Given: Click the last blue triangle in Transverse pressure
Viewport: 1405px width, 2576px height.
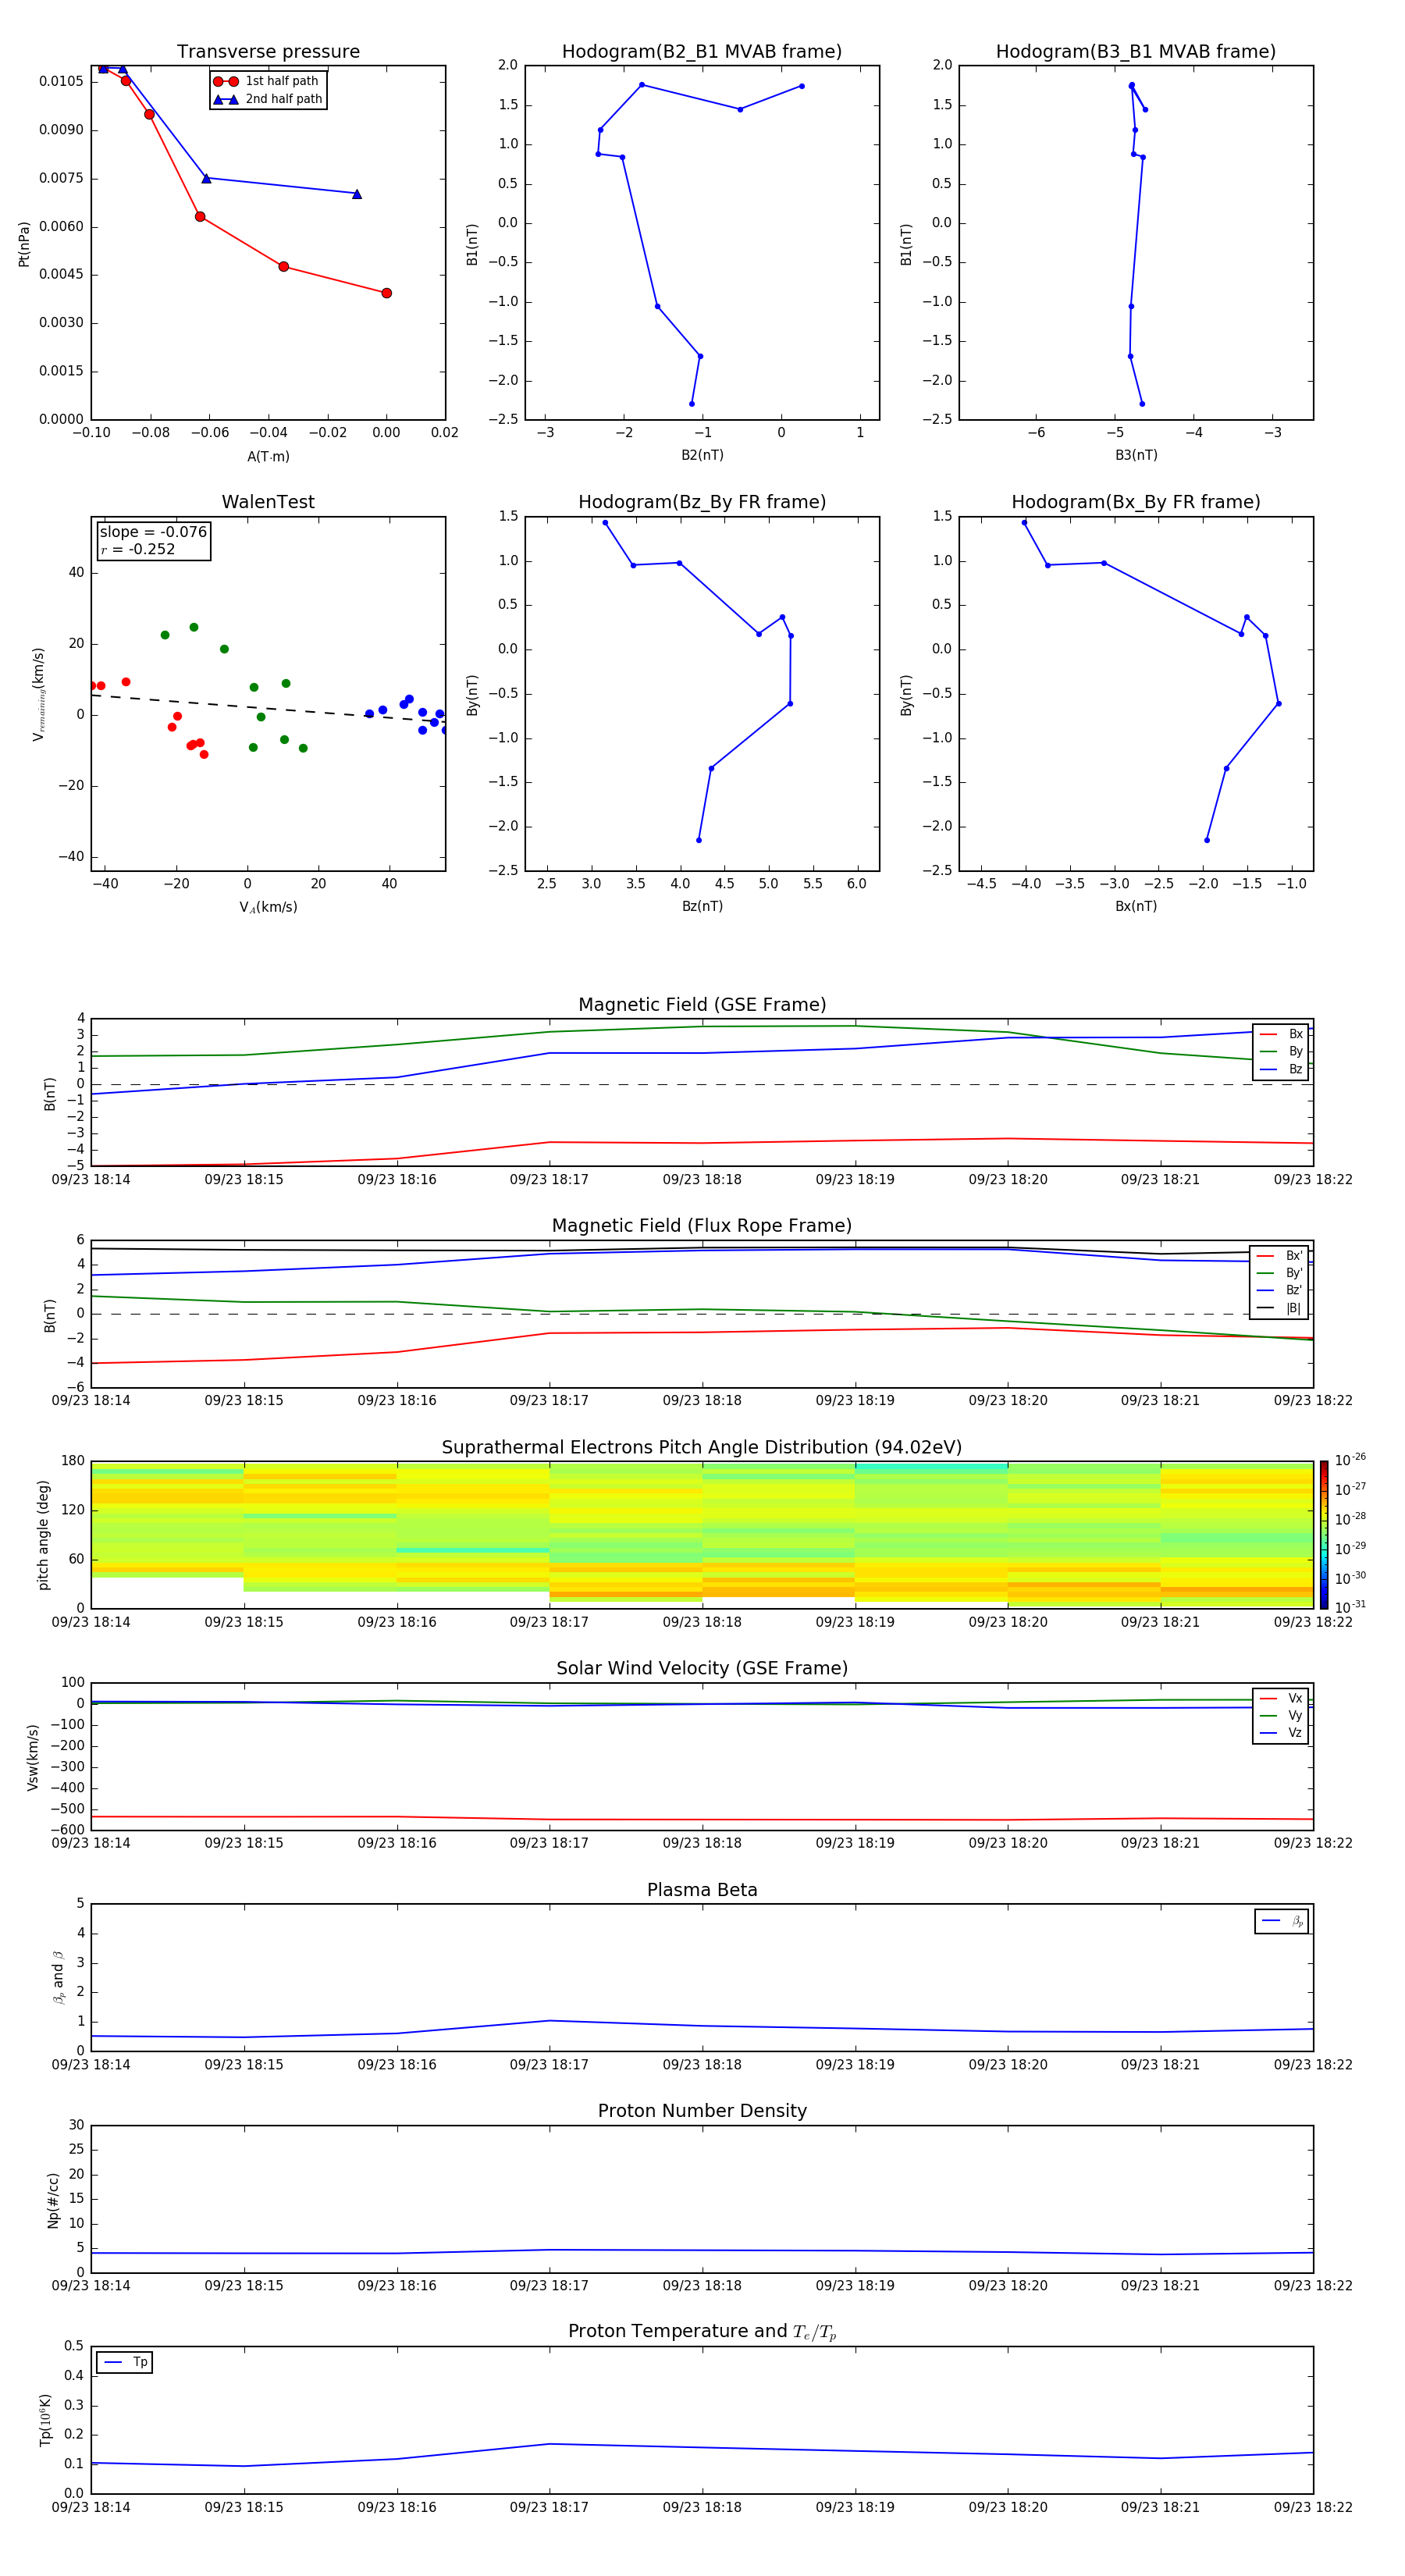Looking at the screenshot, I should [357, 194].
